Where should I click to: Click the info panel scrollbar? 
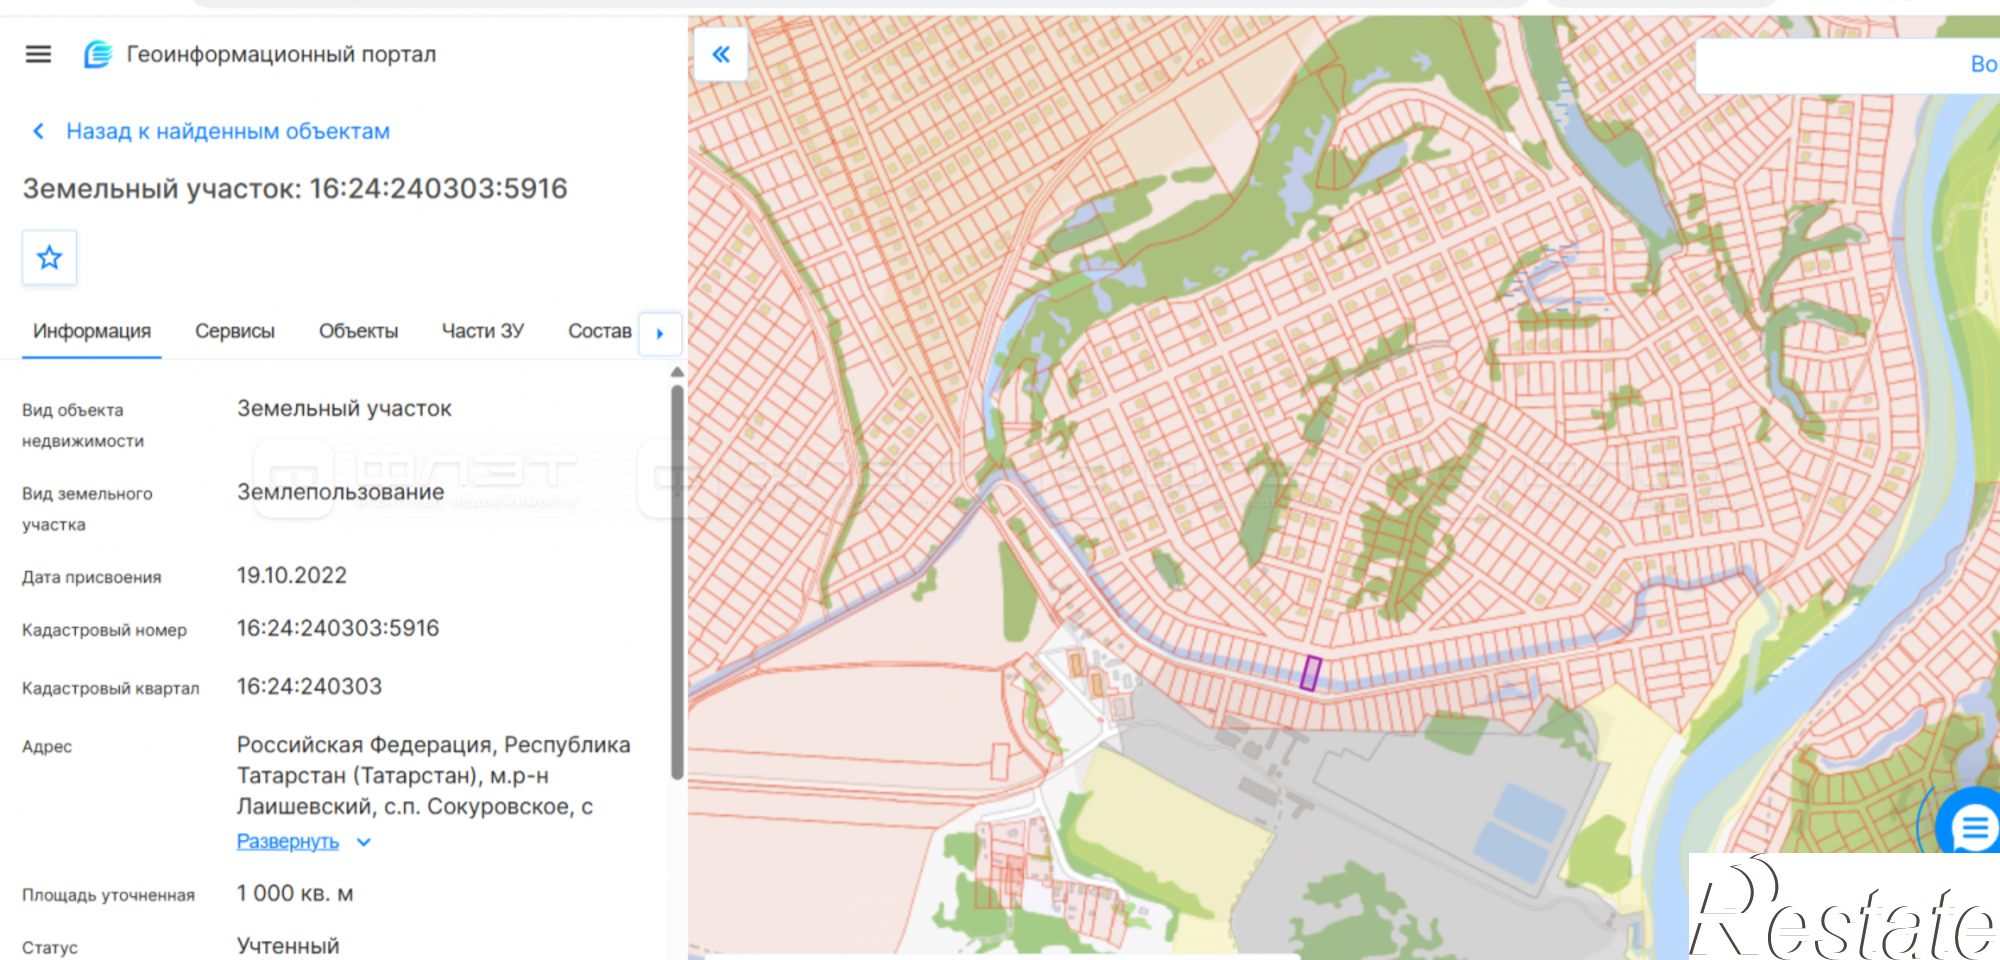677,582
